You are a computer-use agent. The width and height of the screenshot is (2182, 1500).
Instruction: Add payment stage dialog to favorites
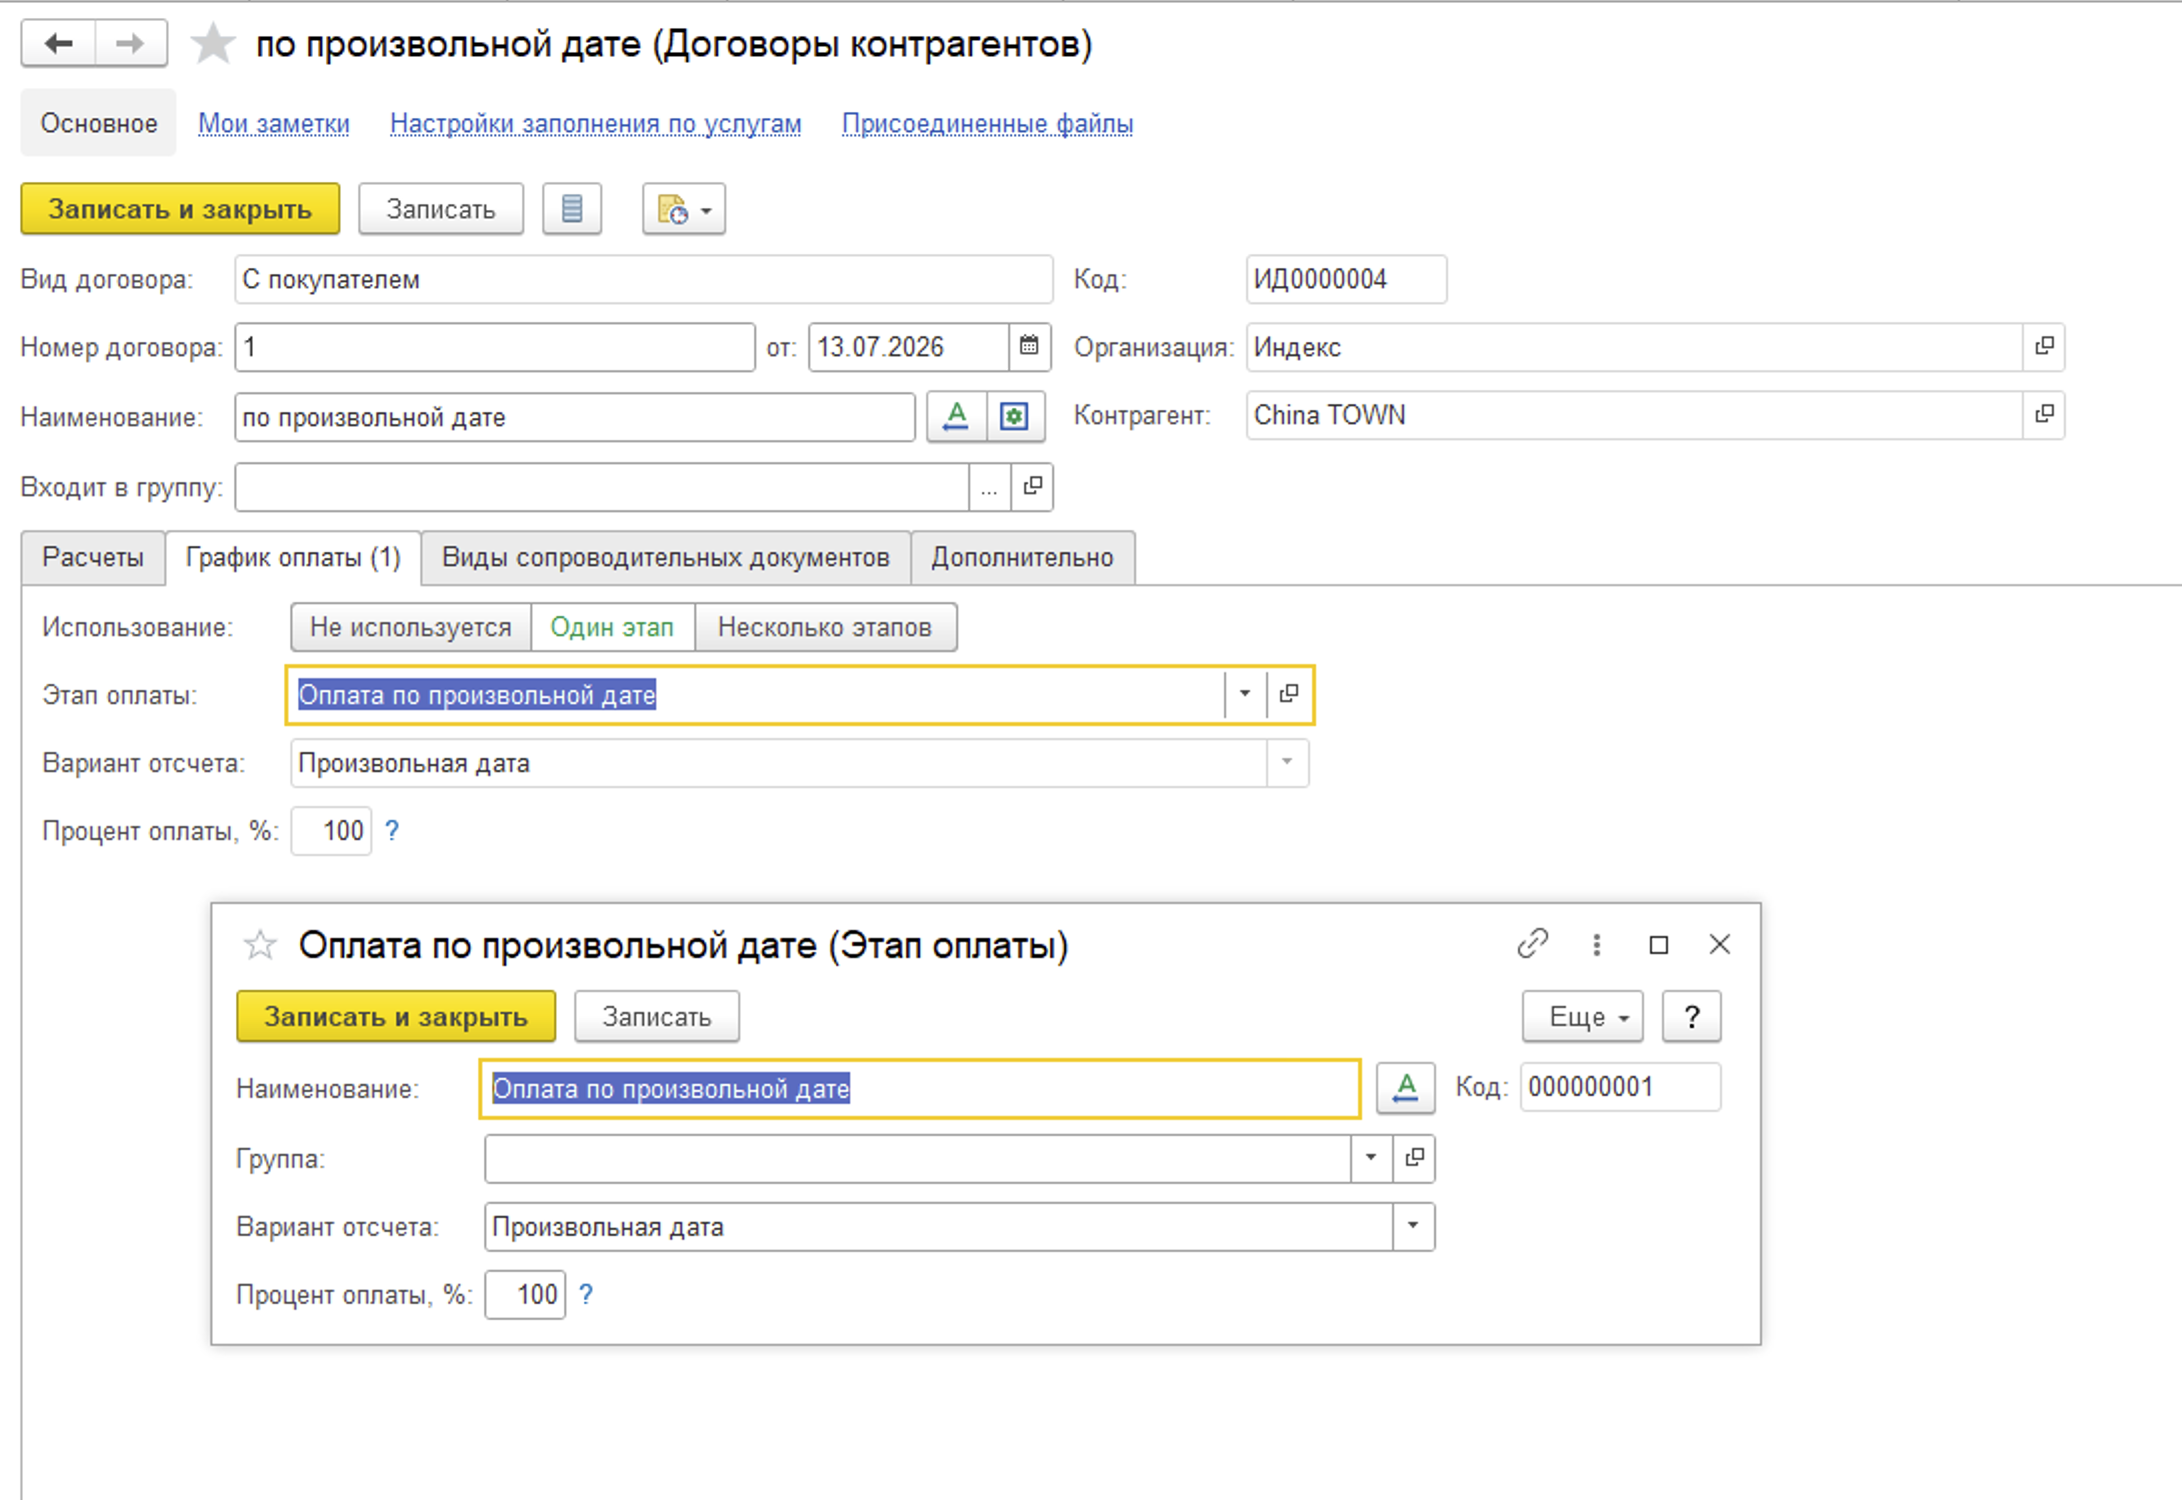(260, 945)
